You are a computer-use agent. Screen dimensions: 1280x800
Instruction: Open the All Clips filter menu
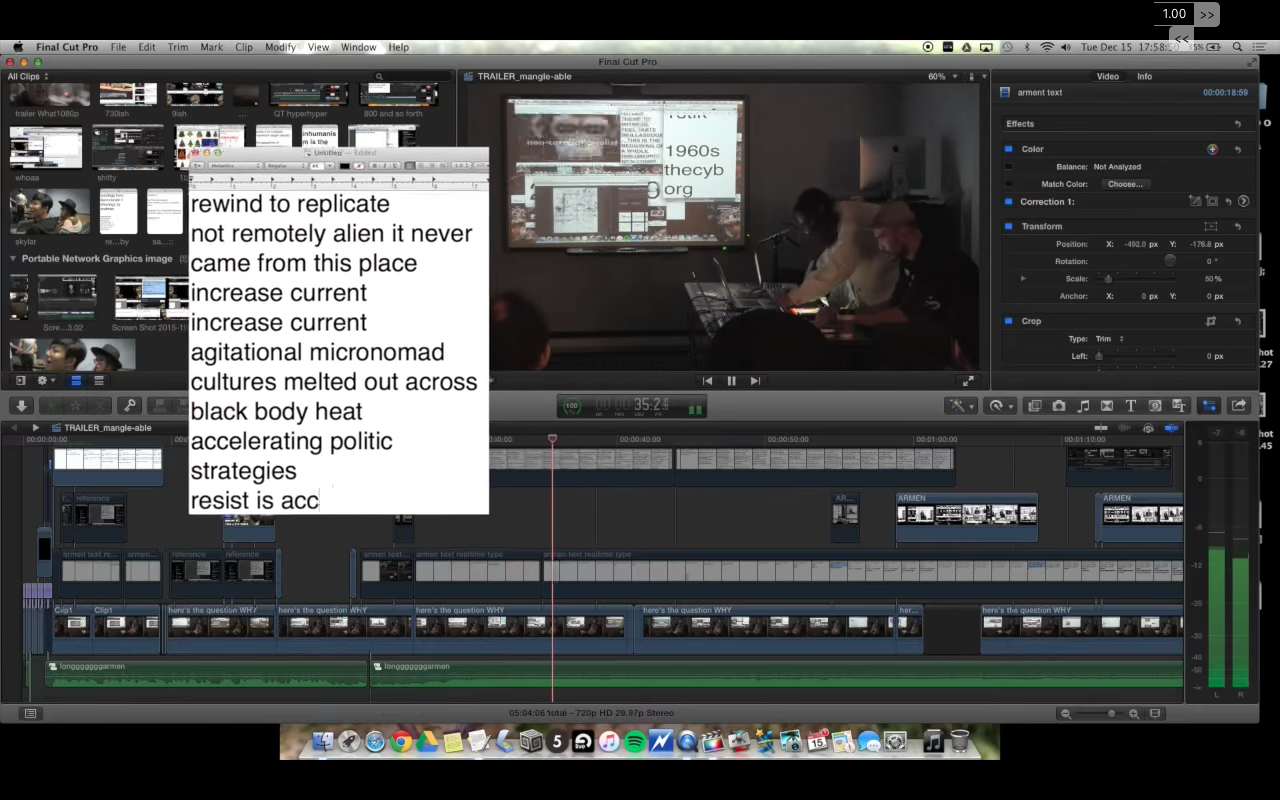coord(28,76)
